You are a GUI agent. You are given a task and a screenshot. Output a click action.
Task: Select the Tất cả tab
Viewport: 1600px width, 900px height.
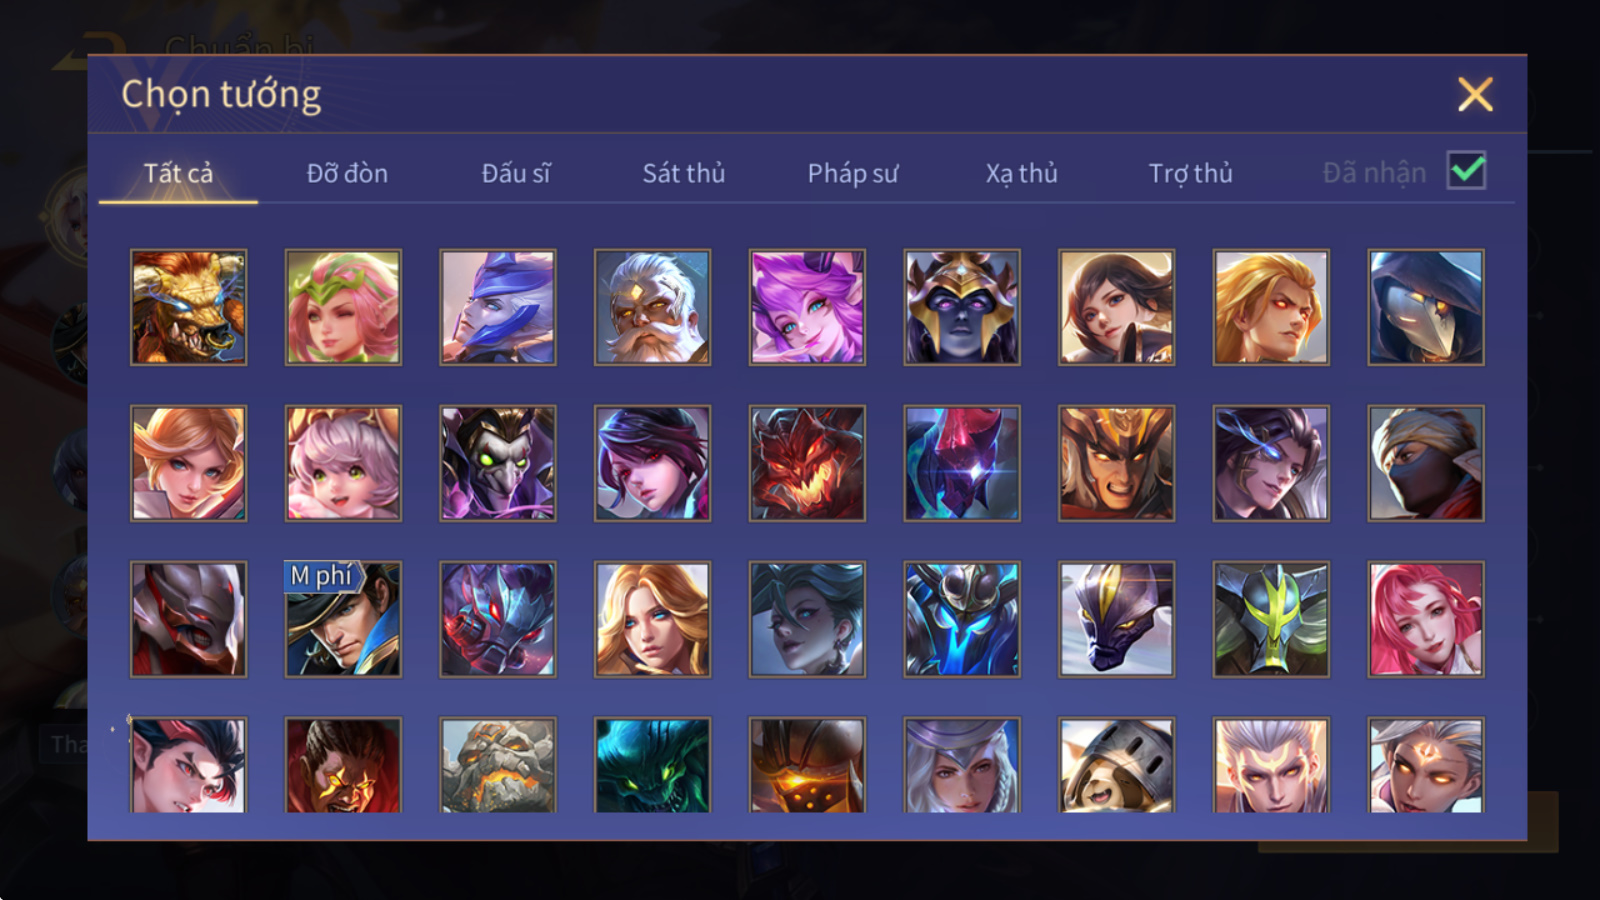pyautogui.click(x=178, y=173)
